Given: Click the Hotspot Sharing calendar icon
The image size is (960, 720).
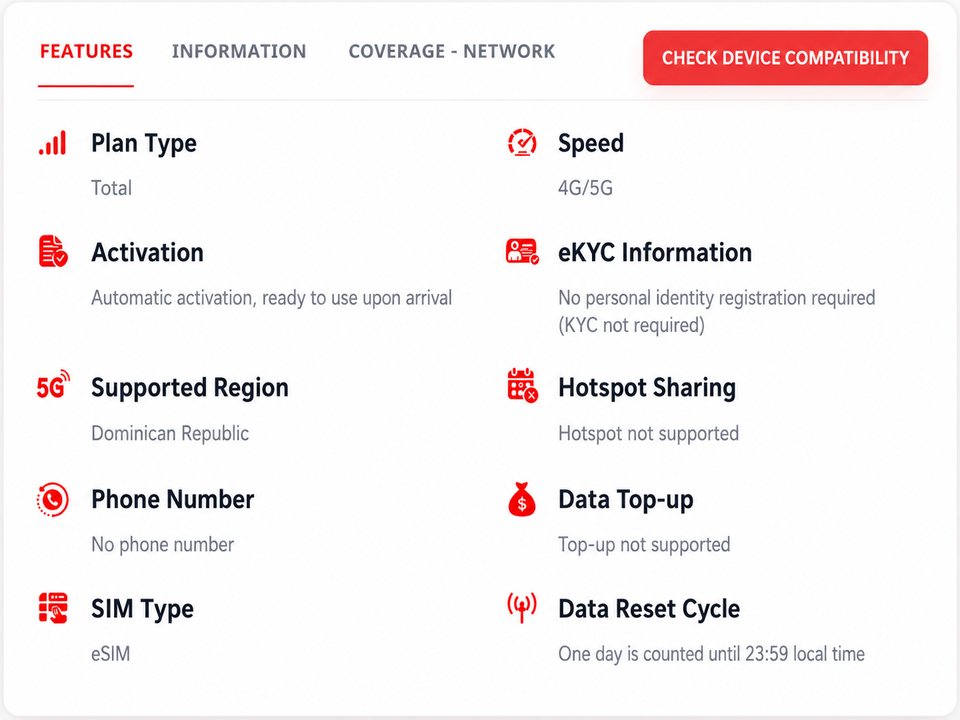Looking at the screenshot, I should [x=522, y=385].
